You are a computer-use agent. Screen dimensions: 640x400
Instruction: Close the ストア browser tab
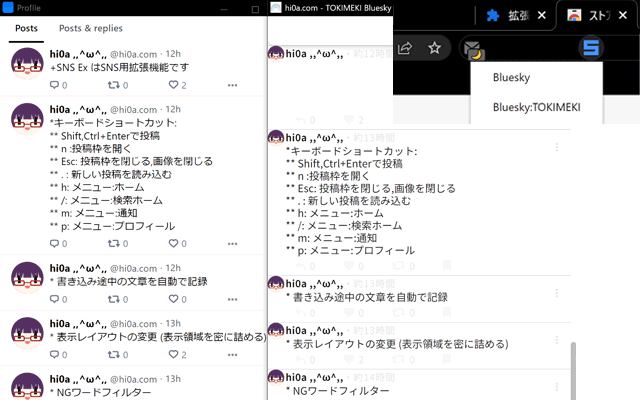coord(623,16)
